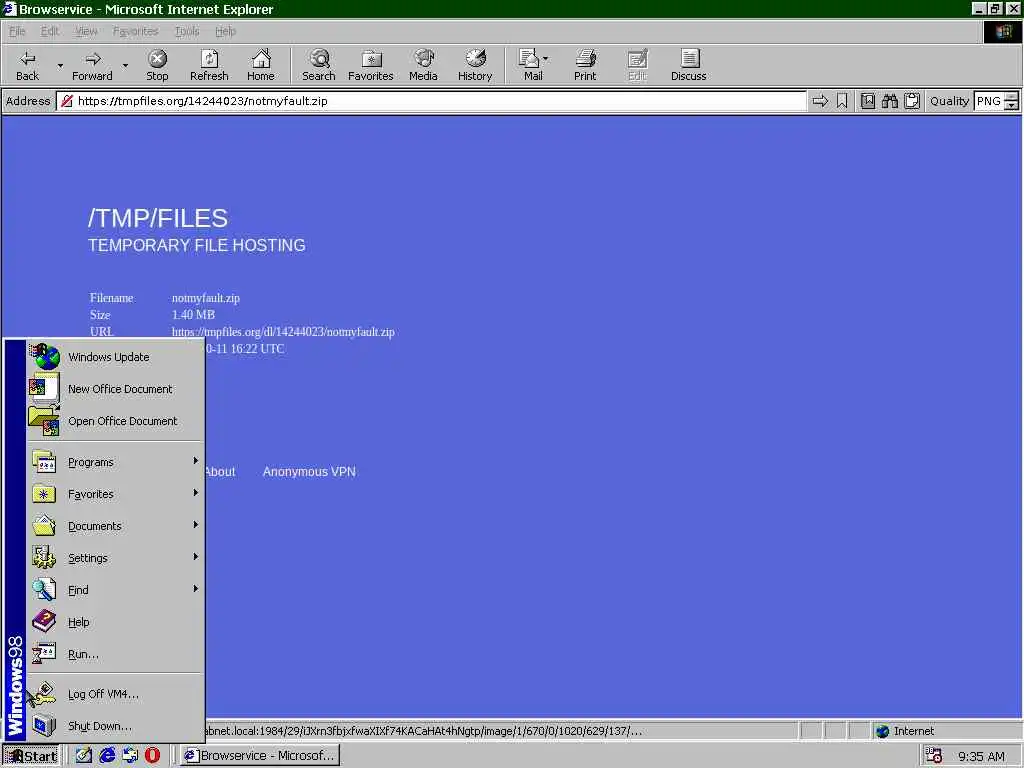This screenshot has width=1024, height=768.
Task: Click the framed bookmark icon next to binoculars
Action: coord(867,101)
